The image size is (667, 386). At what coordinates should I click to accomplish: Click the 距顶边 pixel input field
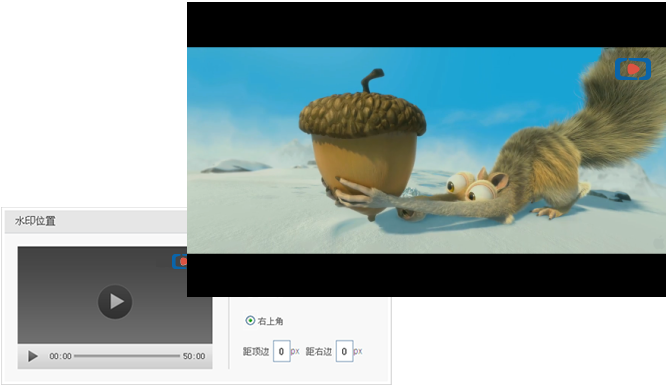(x=281, y=351)
